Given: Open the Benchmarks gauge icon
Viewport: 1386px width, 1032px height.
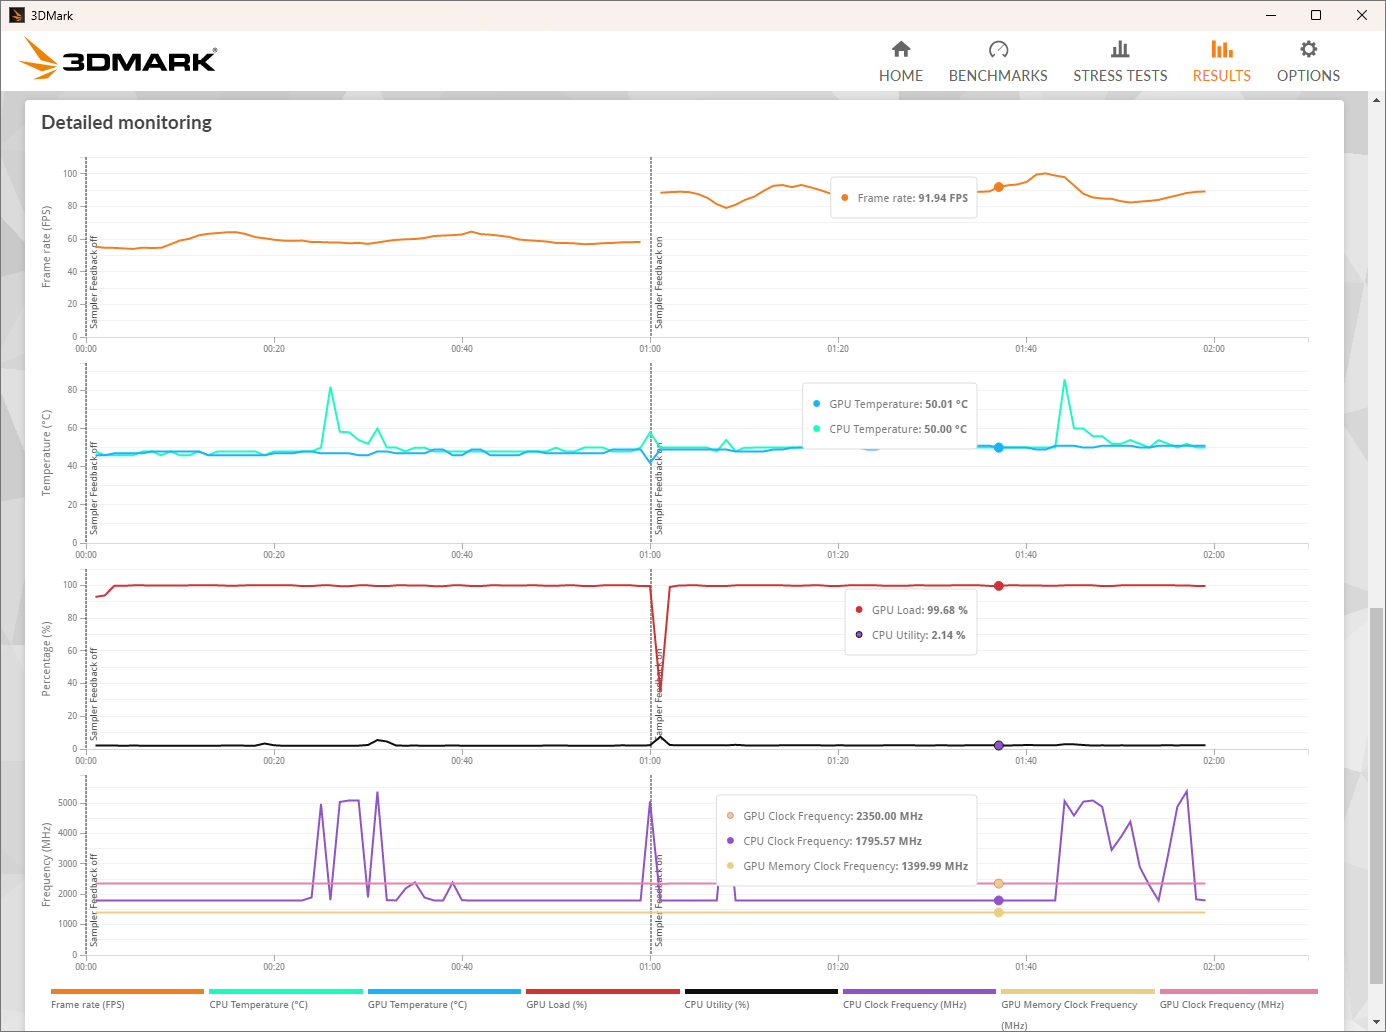Looking at the screenshot, I should pyautogui.click(x=998, y=49).
